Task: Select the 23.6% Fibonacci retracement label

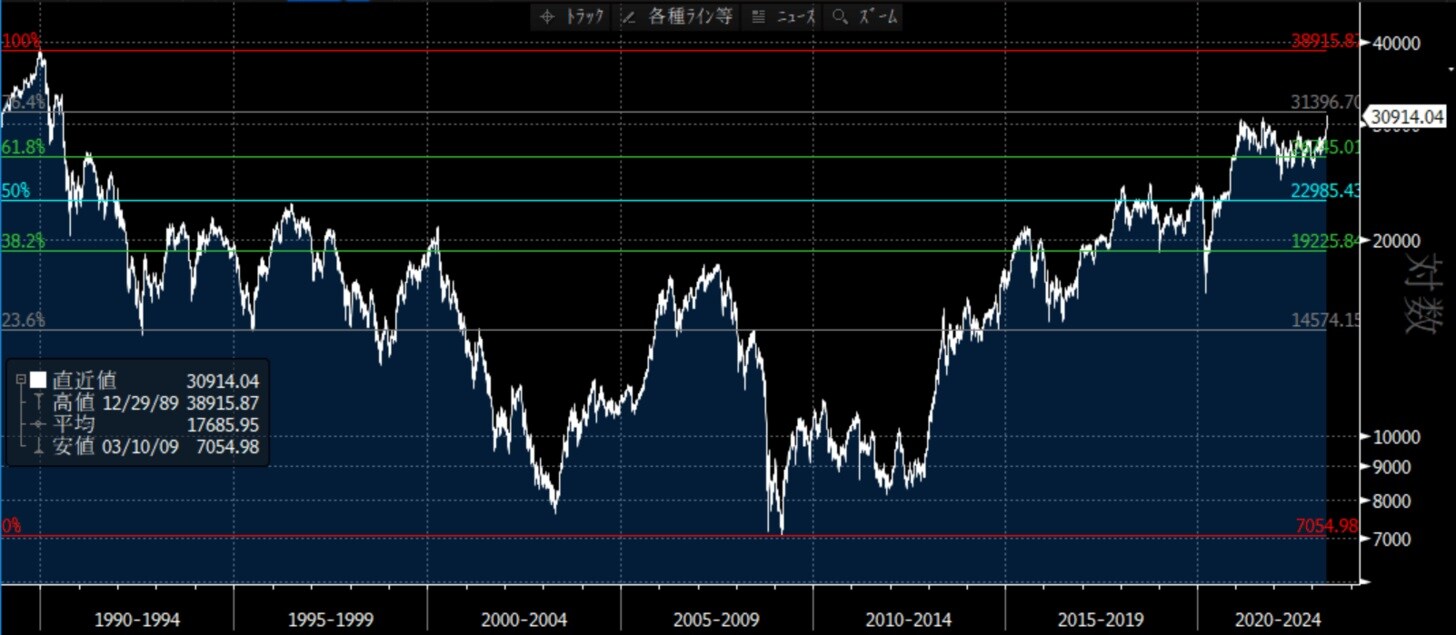Action: pos(23,320)
